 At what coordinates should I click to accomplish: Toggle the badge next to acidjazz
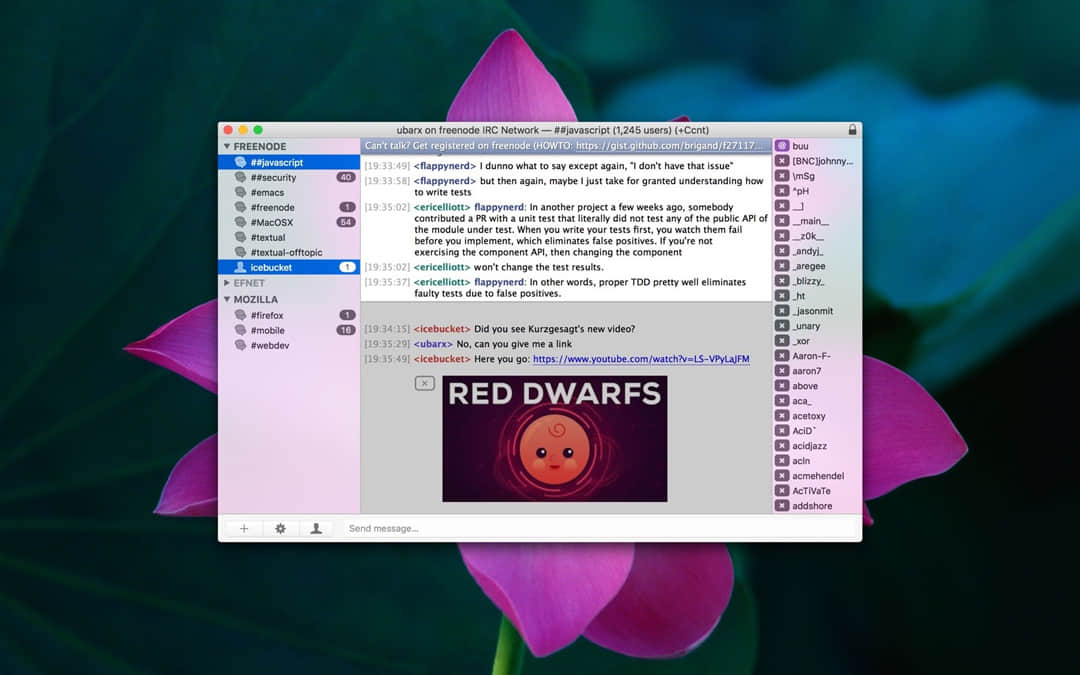pyautogui.click(x=781, y=445)
